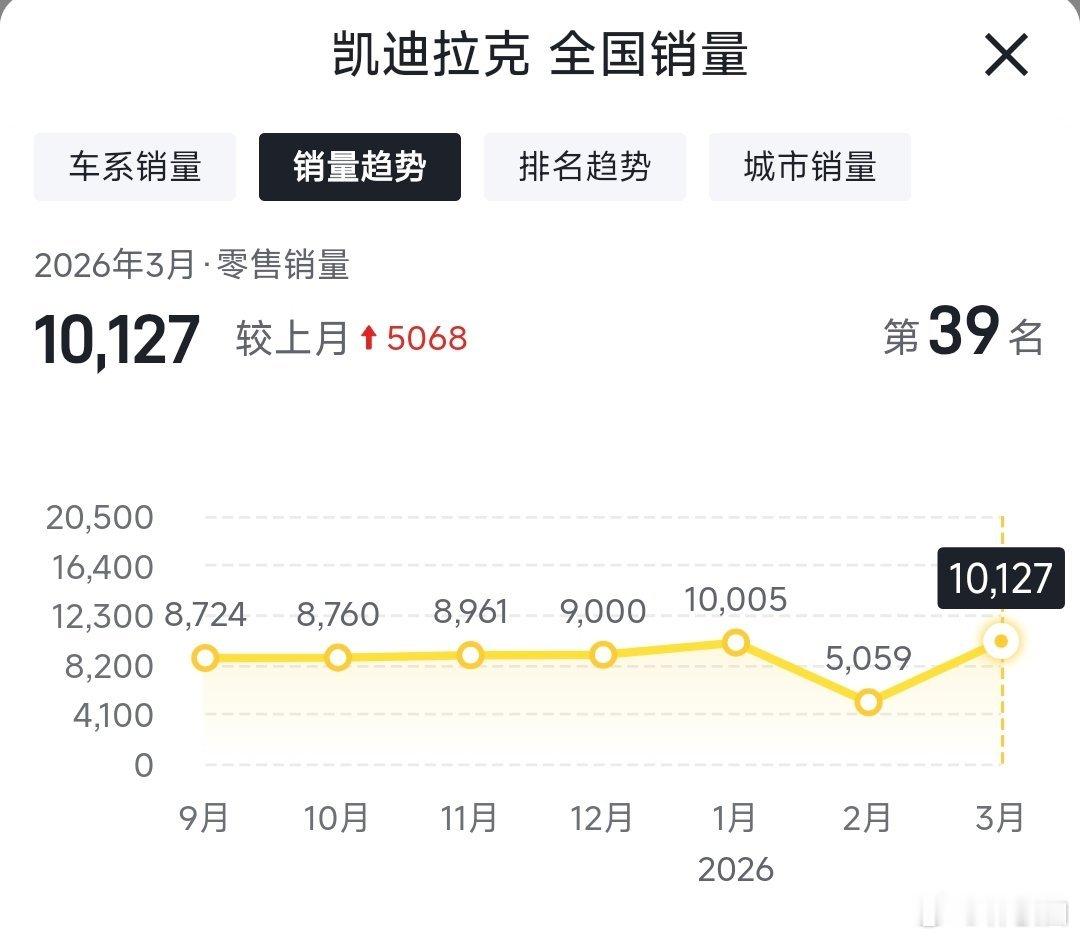Click the 10月 axis label
The width and height of the screenshot is (1080, 938).
pos(336,818)
